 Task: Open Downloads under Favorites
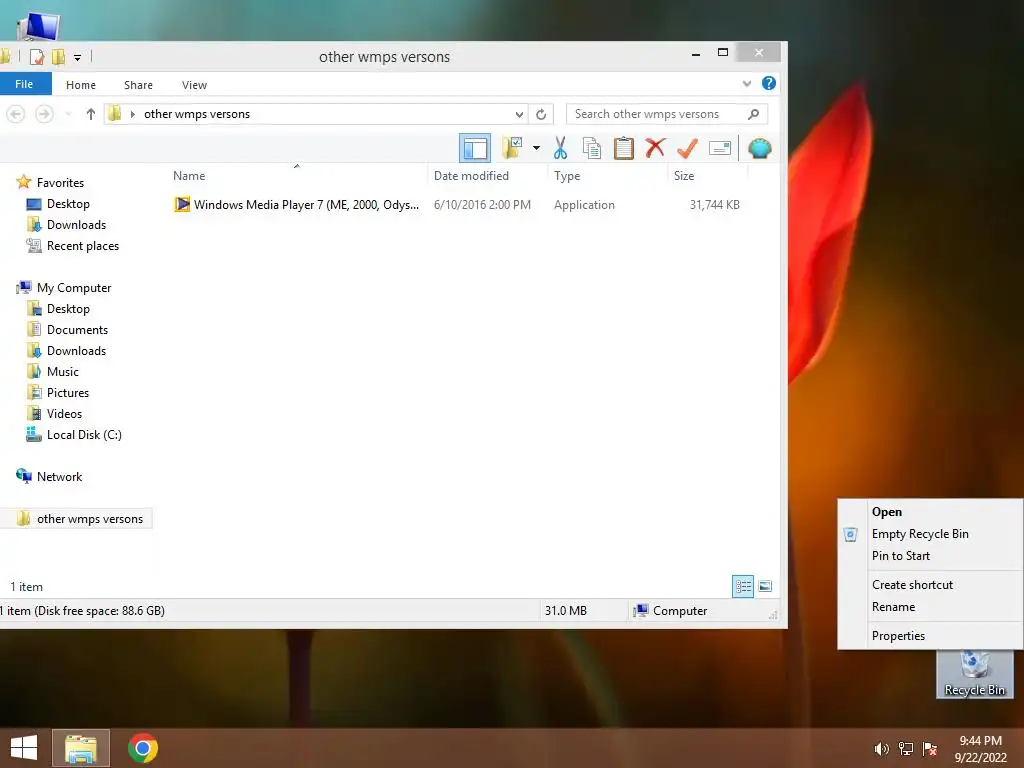[76, 225]
